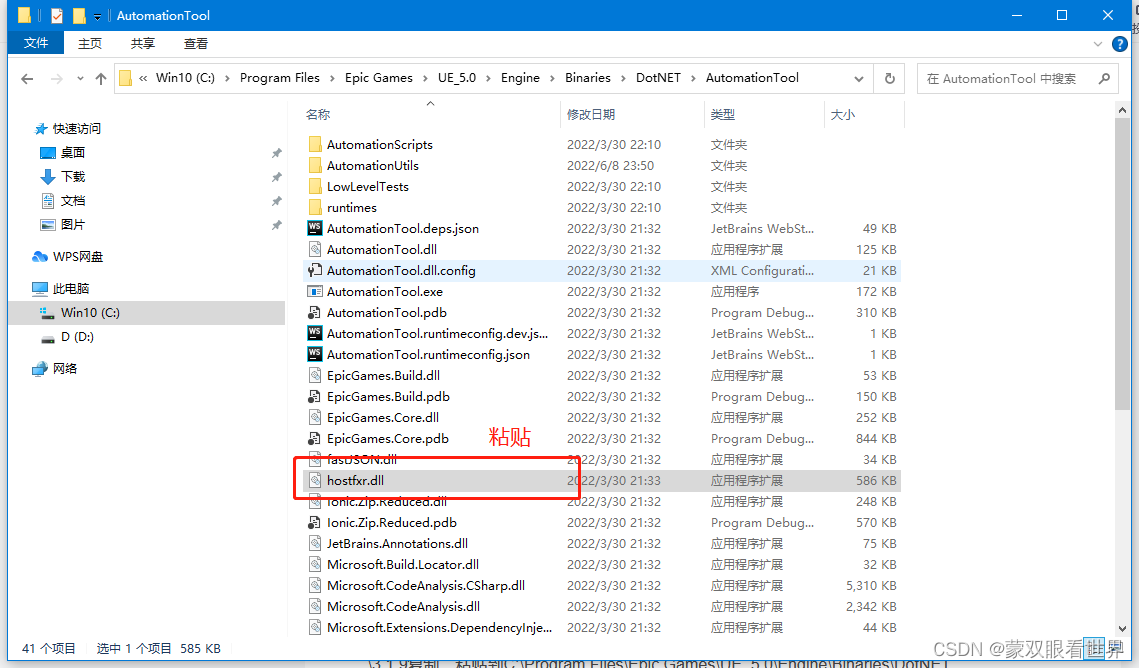This screenshot has width=1139, height=668.
Task: Click the Forward navigation arrow
Action: 57,78
